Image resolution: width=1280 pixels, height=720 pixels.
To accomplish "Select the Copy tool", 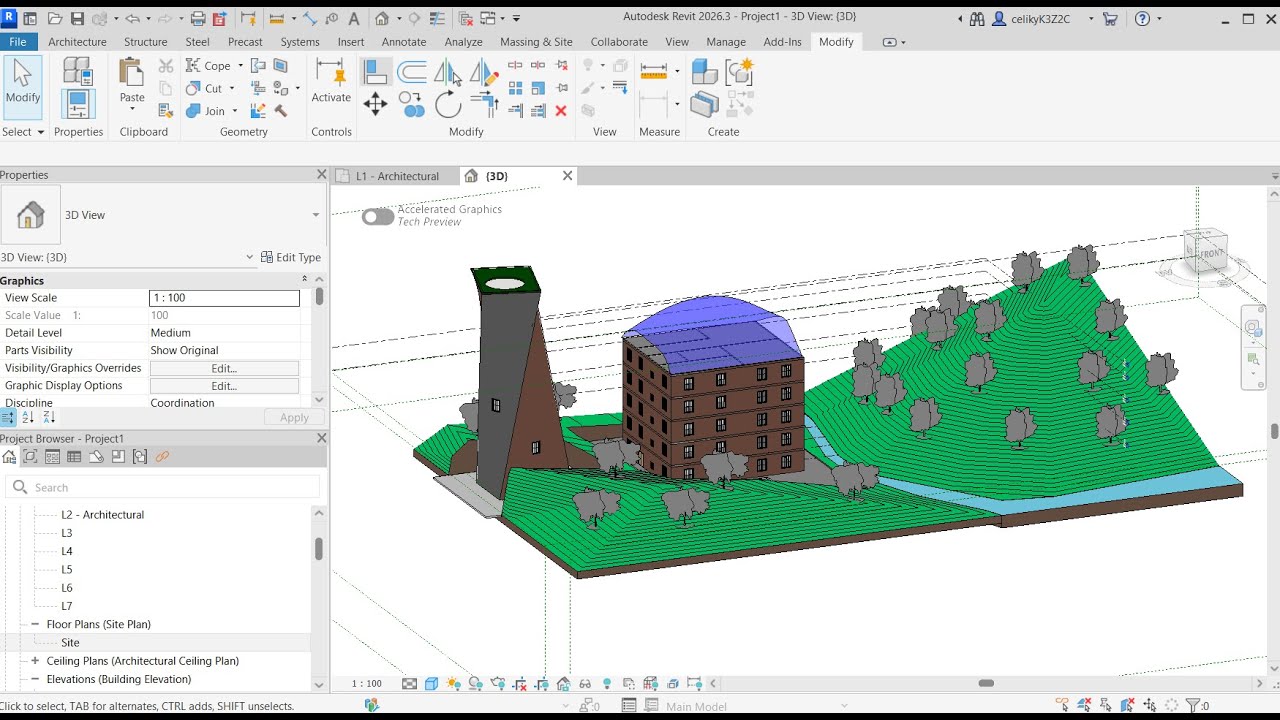I will [411, 104].
